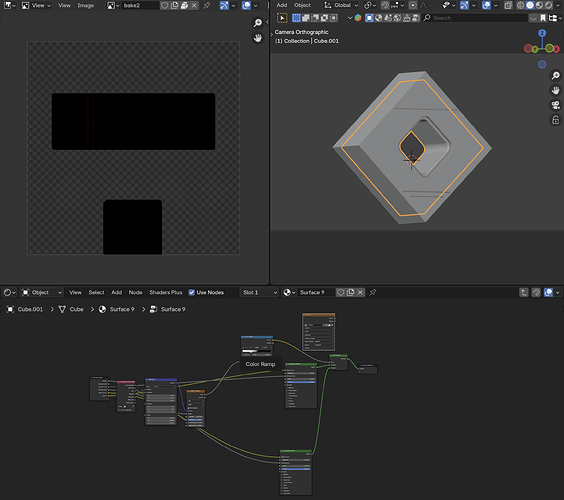Open the Shaders Plus menu
This screenshot has width=564, height=500.
click(x=166, y=292)
